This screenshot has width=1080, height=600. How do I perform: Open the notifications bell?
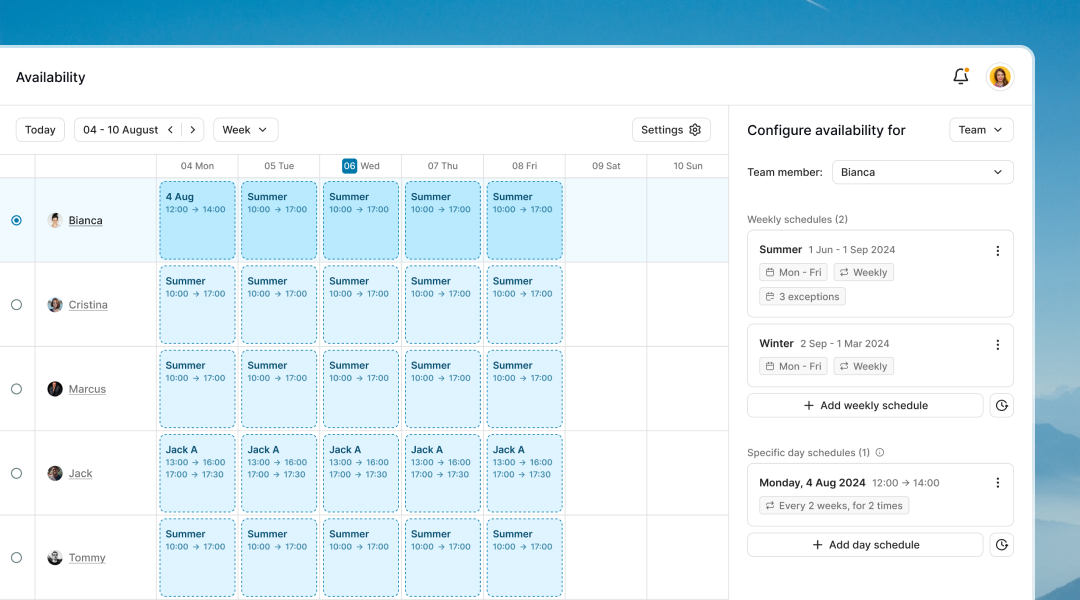(x=960, y=76)
